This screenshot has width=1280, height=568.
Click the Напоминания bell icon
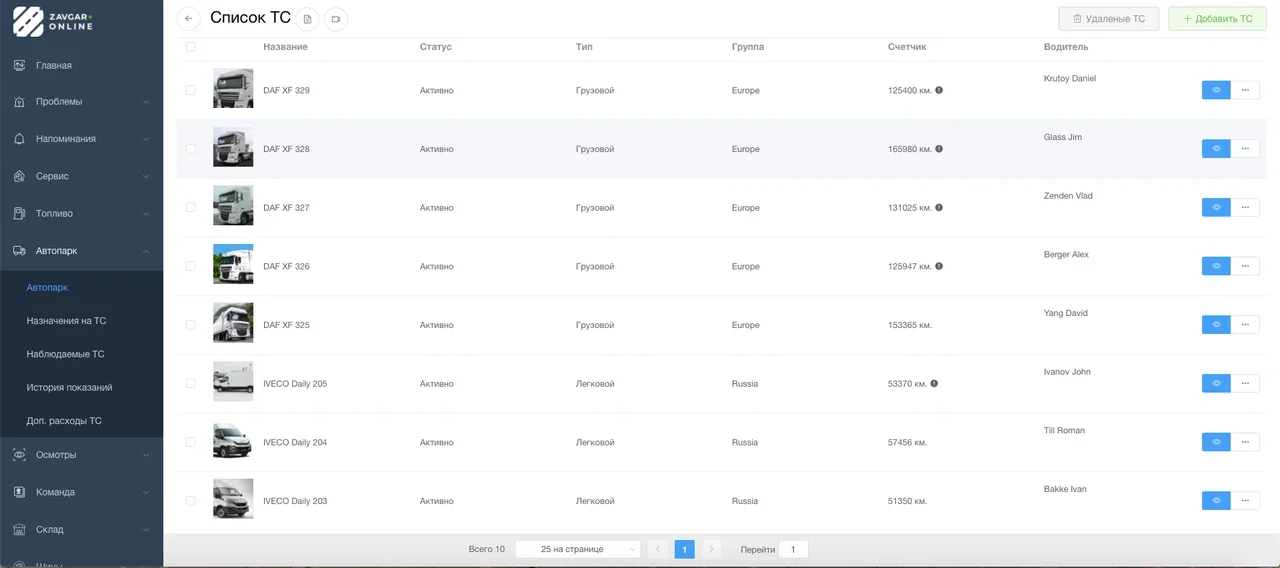tap(18, 139)
